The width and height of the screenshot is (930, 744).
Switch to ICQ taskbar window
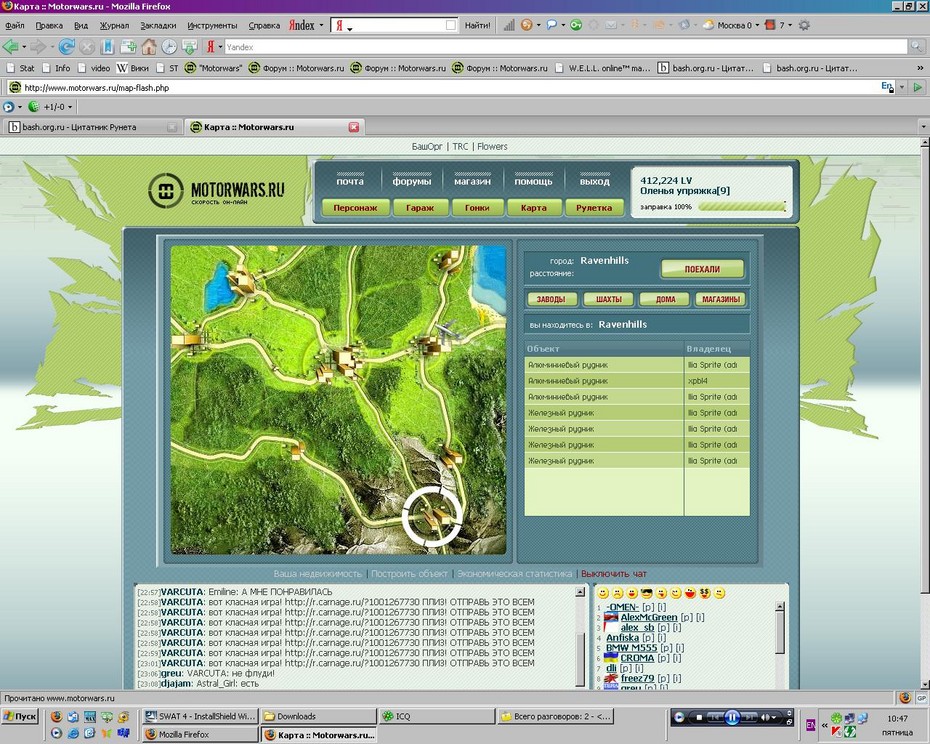click(437, 716)
